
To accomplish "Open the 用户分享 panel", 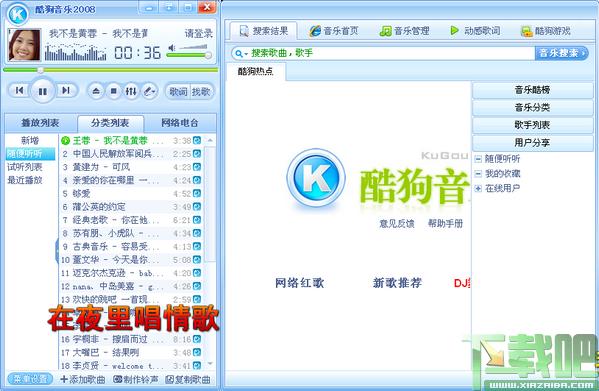I will point(533,143).
